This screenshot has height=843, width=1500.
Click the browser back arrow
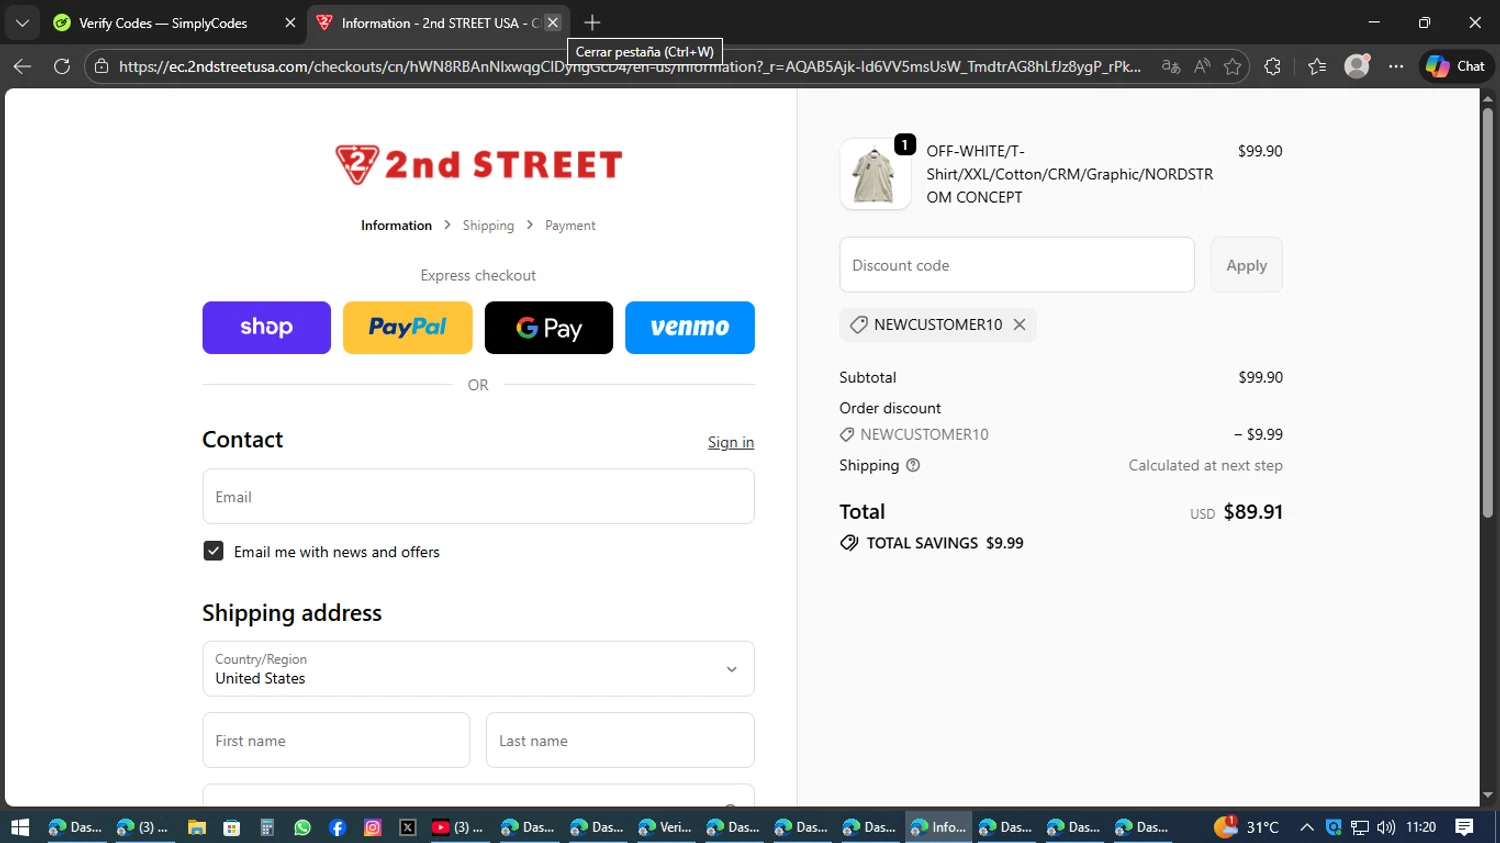click(22, 66)
